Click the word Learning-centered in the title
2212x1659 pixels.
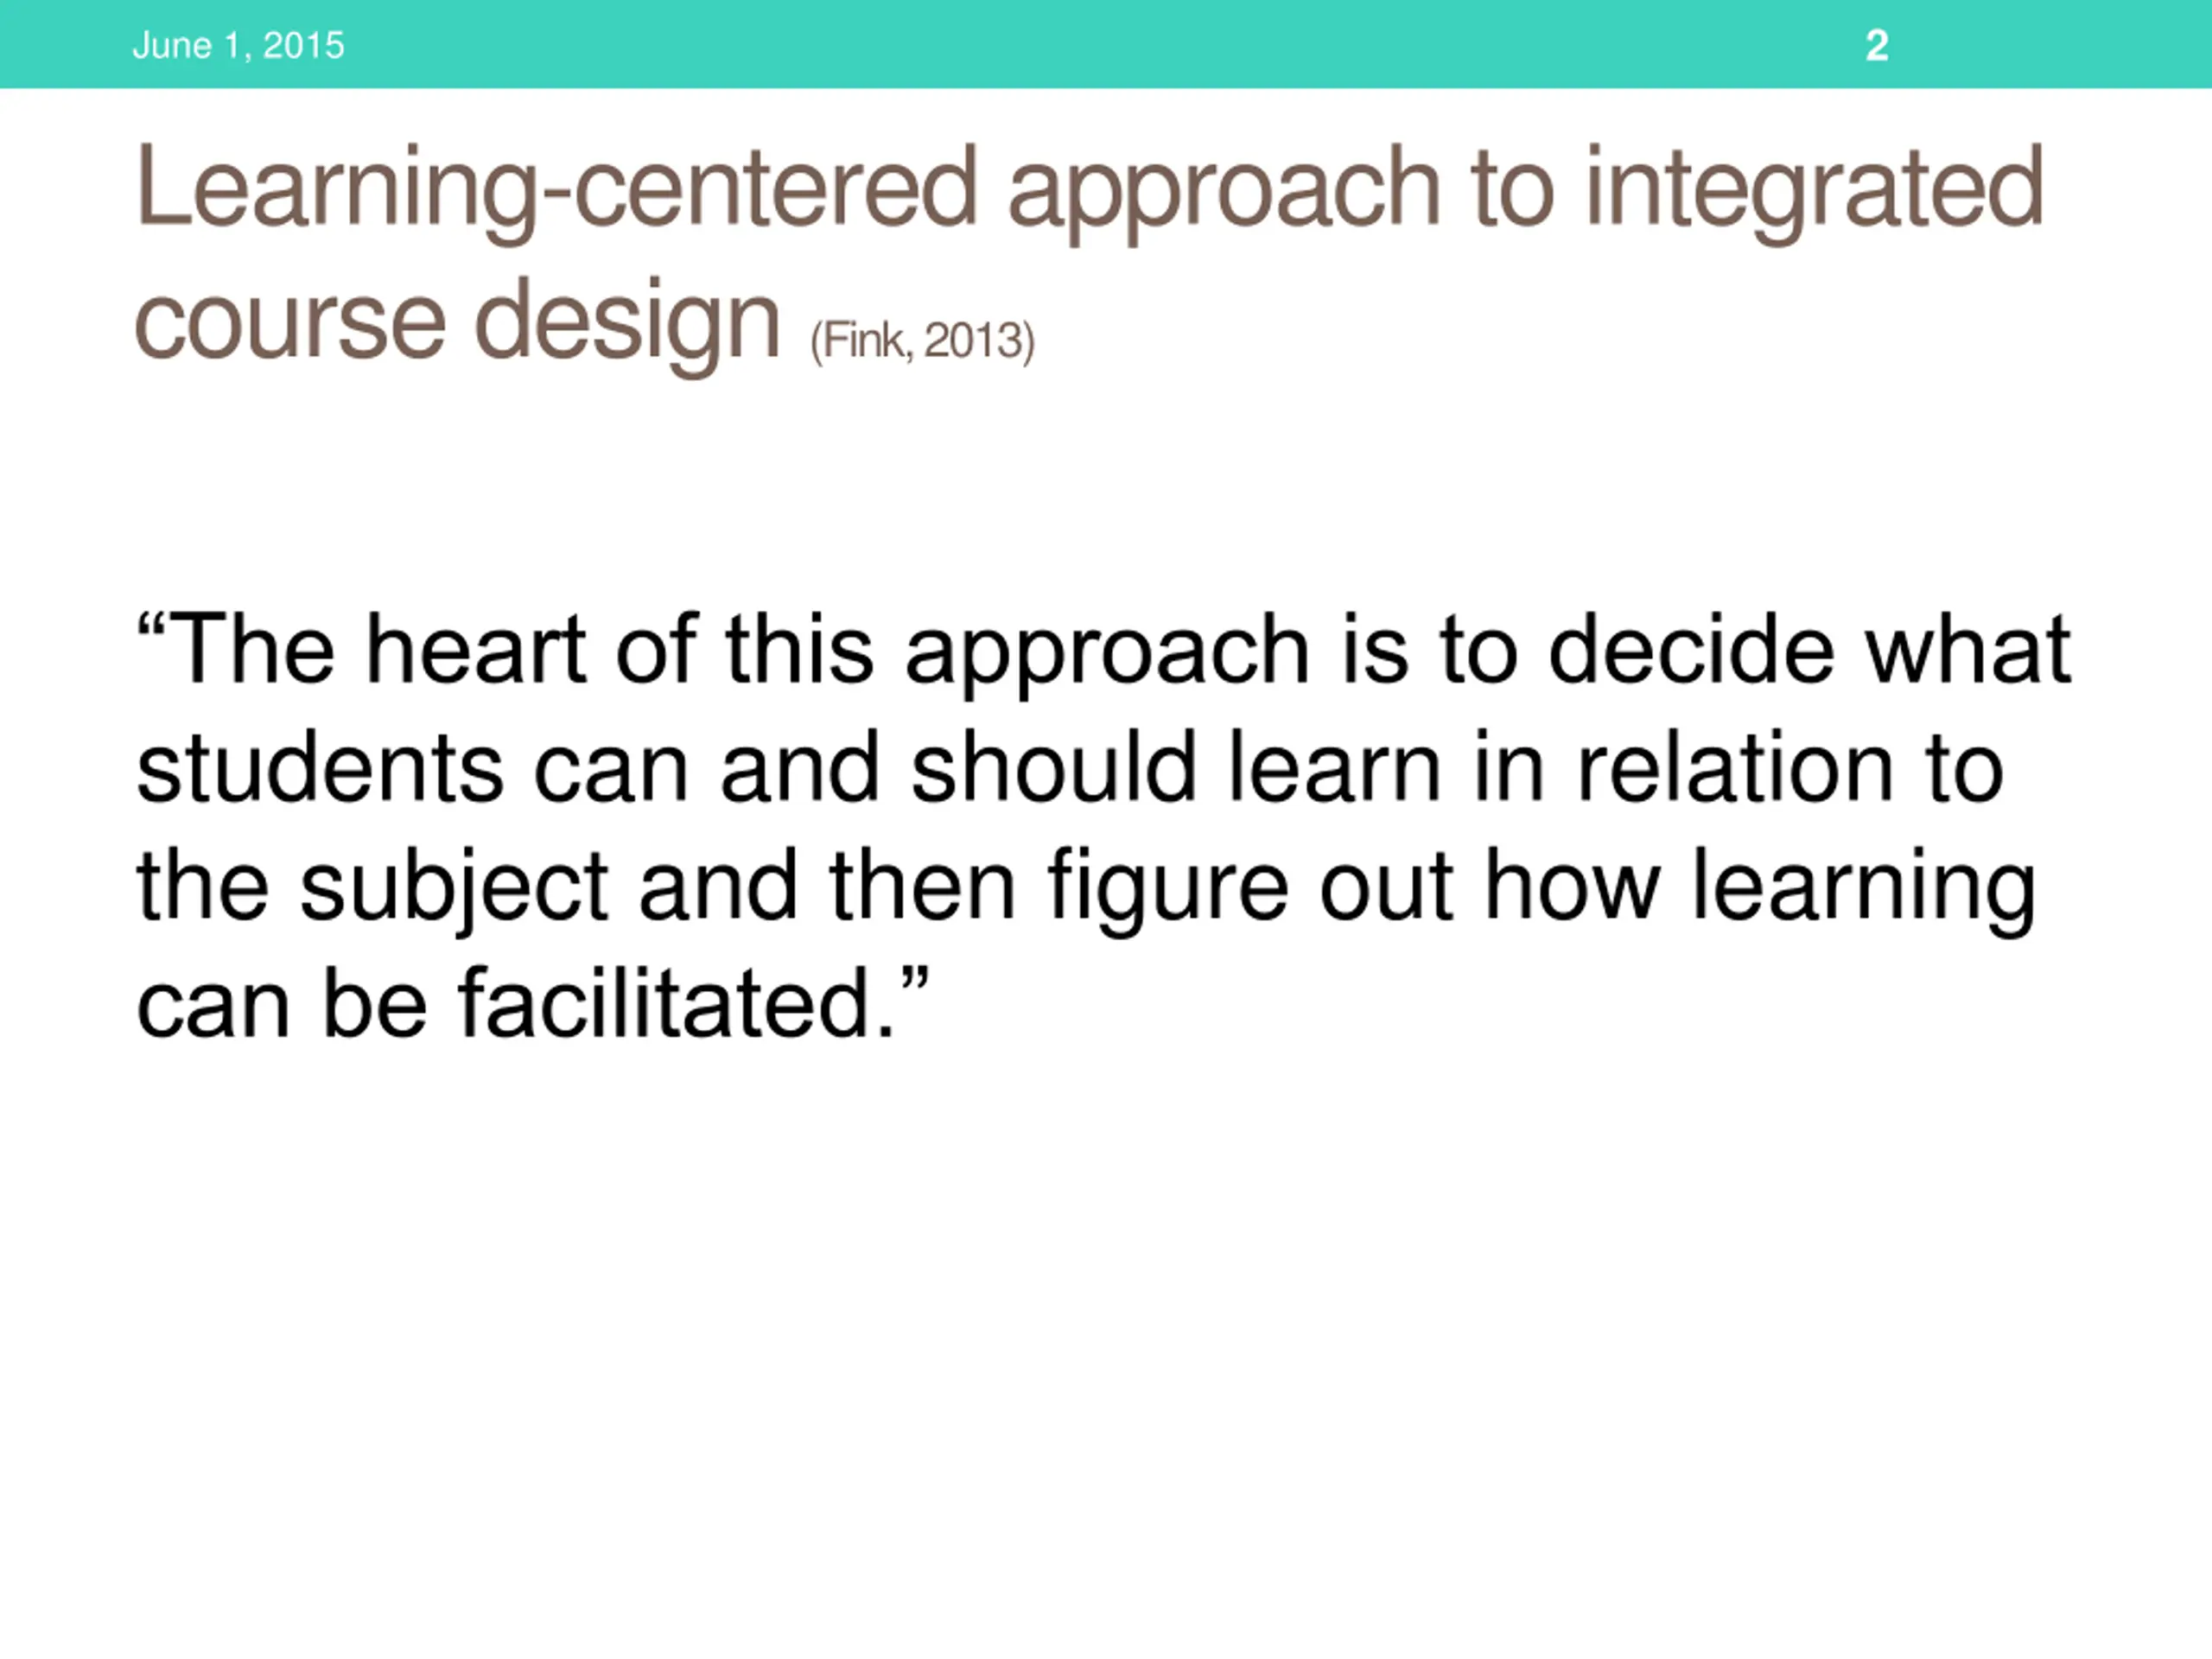[x=556, y=191]
